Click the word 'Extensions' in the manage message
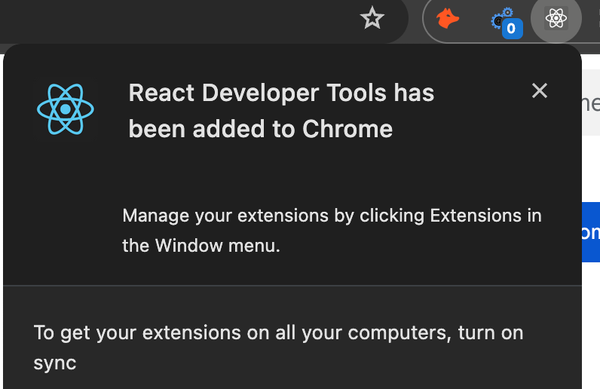Viewport: 600px width, 389px height. (475, 216)
